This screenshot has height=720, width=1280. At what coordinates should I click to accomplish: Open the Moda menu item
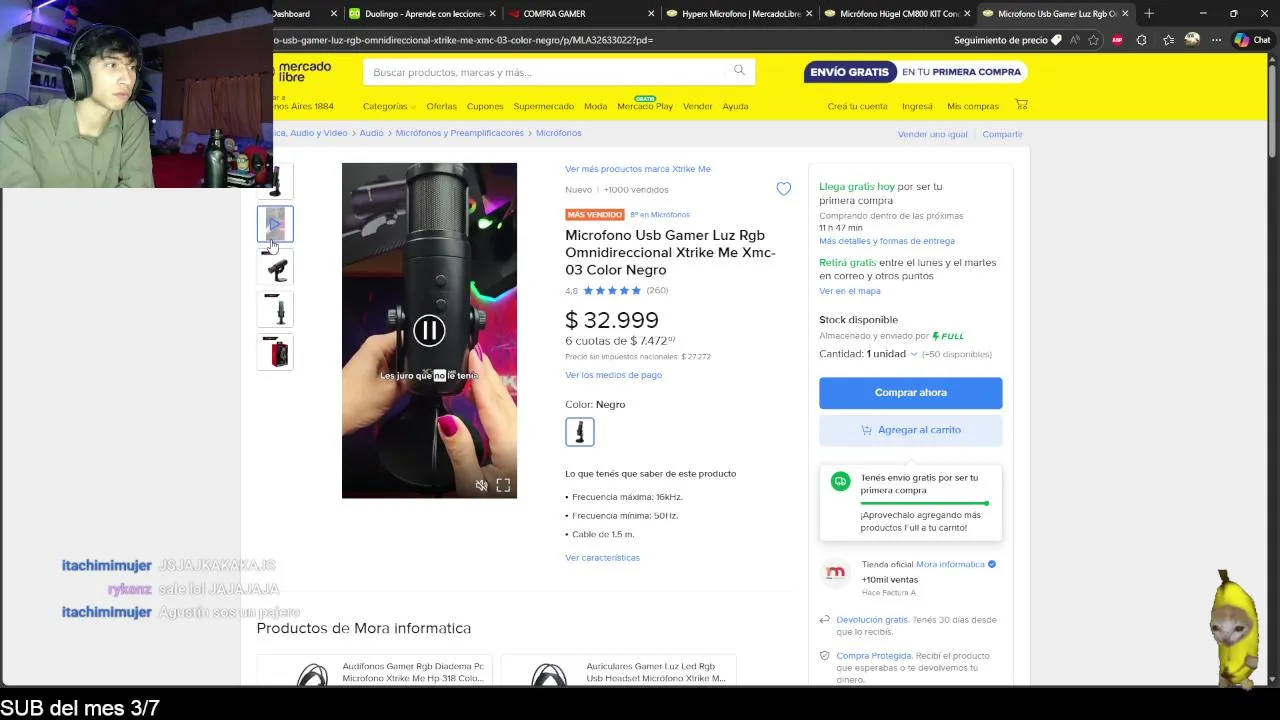595,106
